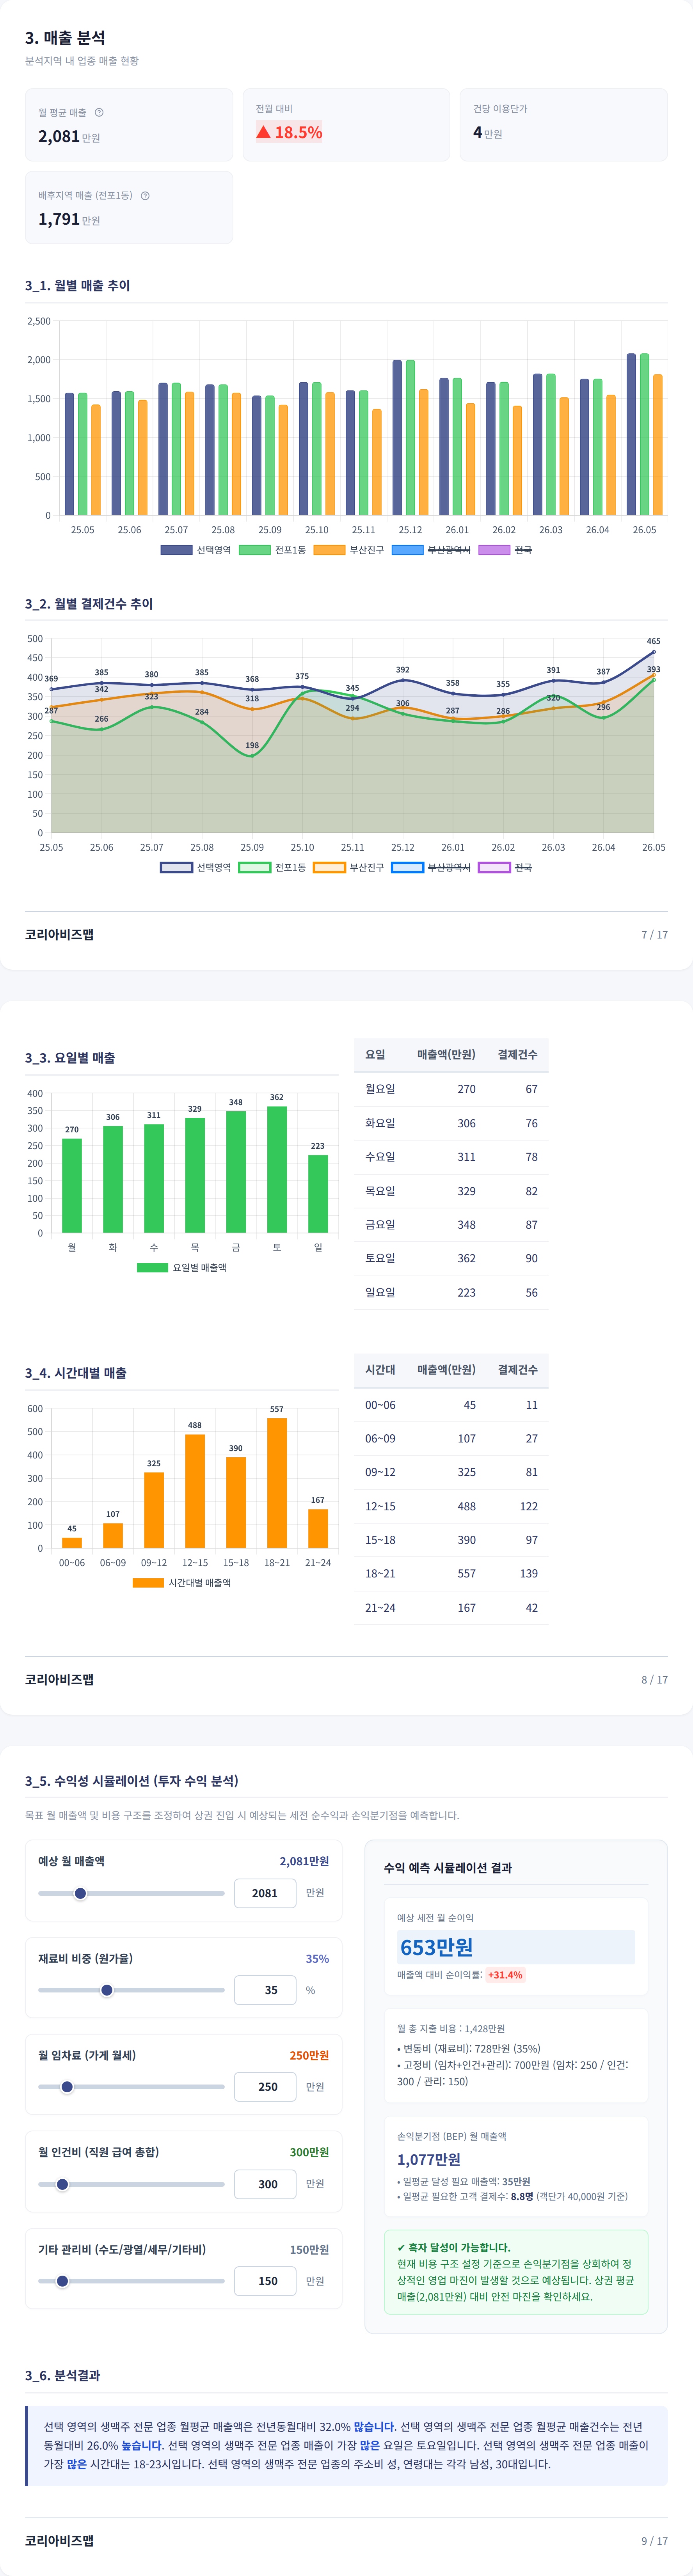Adjust the 예상 월 매출액 slider
The height and width of the screenshot is (2576, 693).
(x=131, y=1893)
